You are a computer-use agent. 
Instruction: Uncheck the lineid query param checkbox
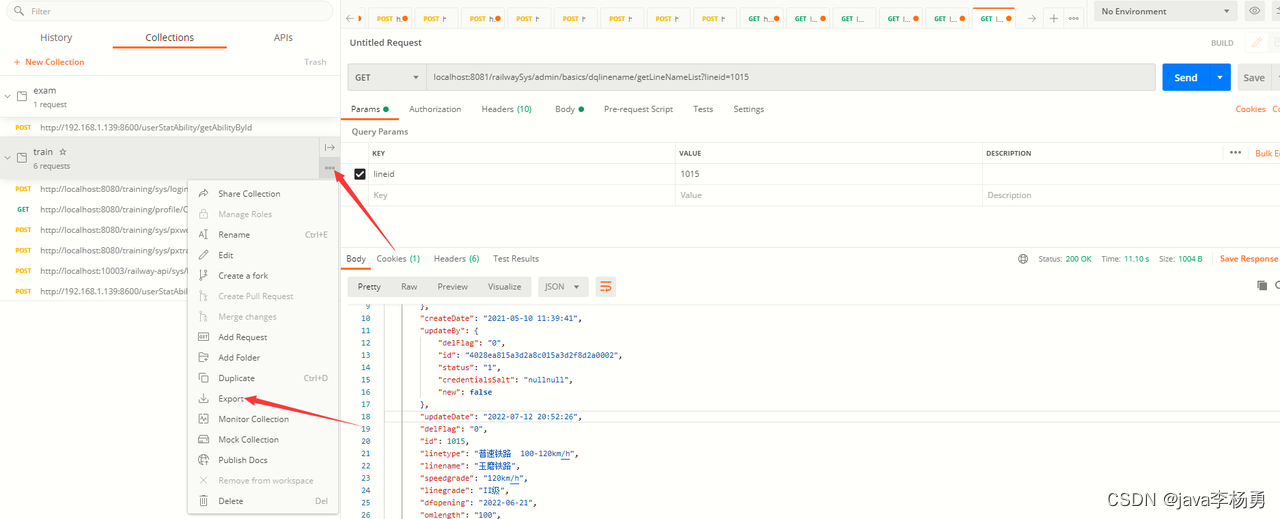[x=360, y=174]
